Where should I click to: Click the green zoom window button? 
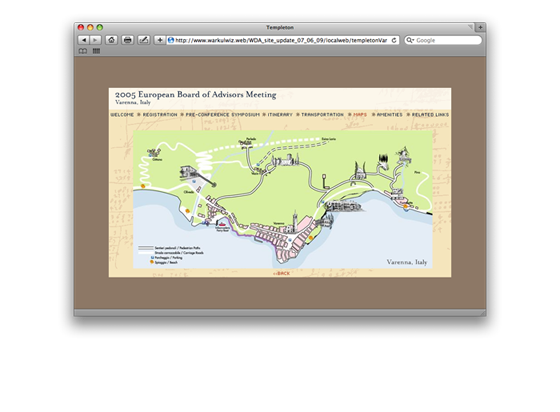[100, 27]
